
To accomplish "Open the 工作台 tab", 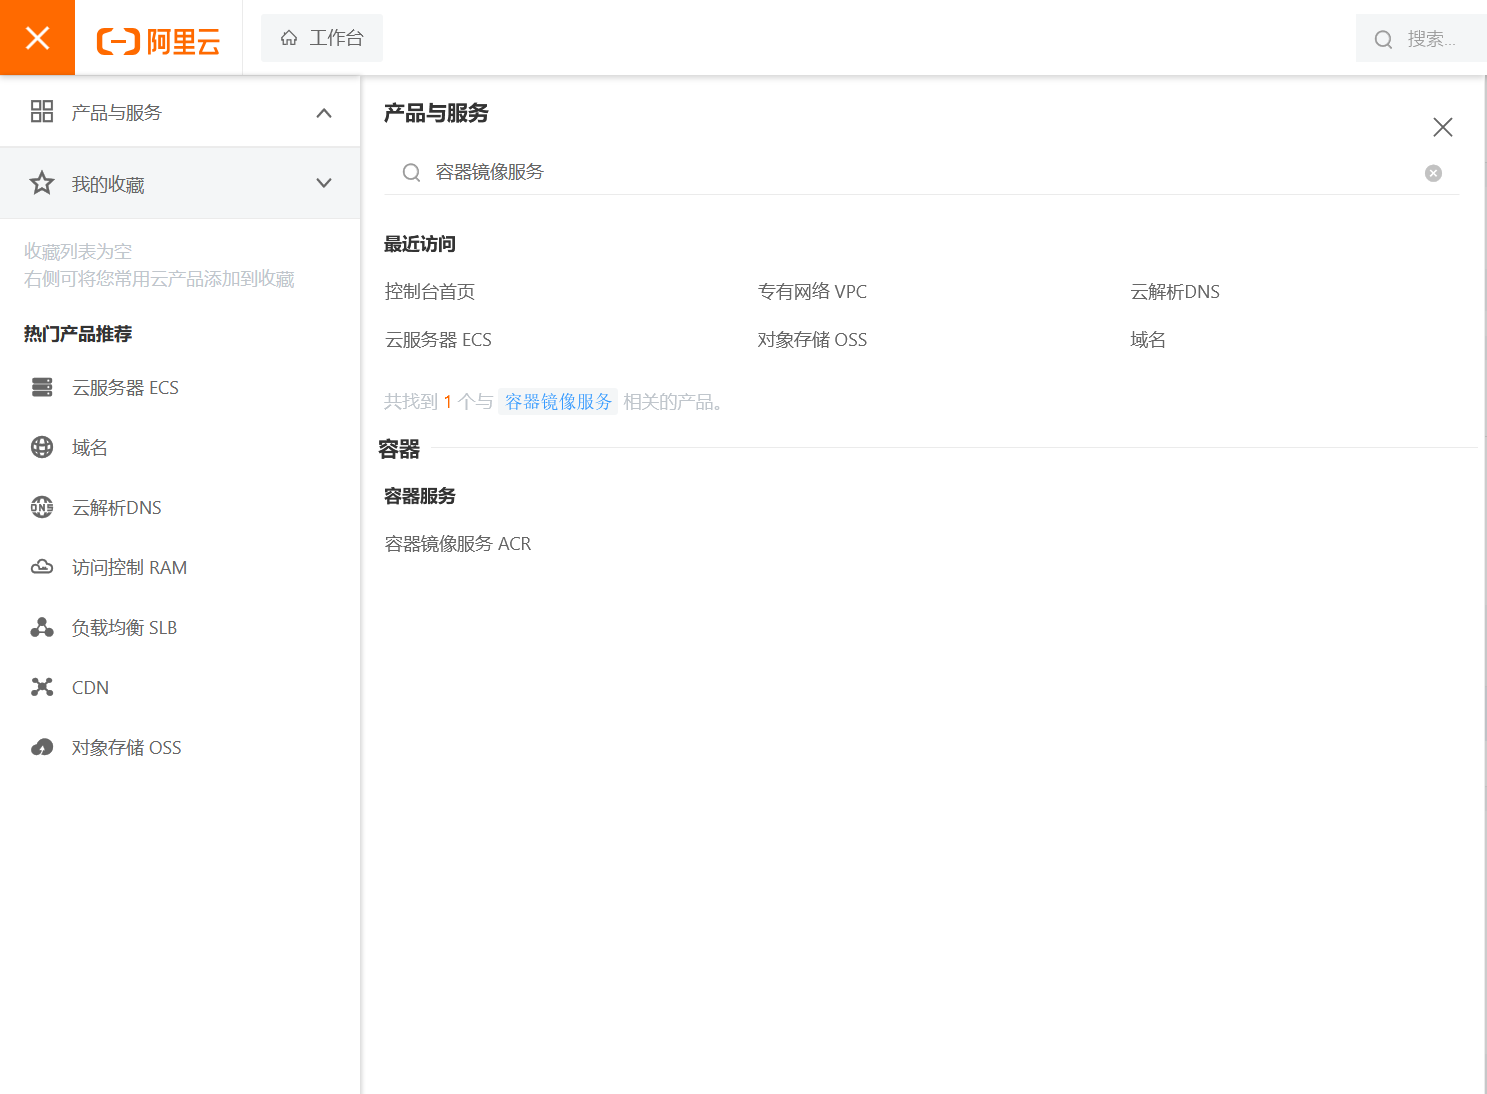I will [322, 38].
